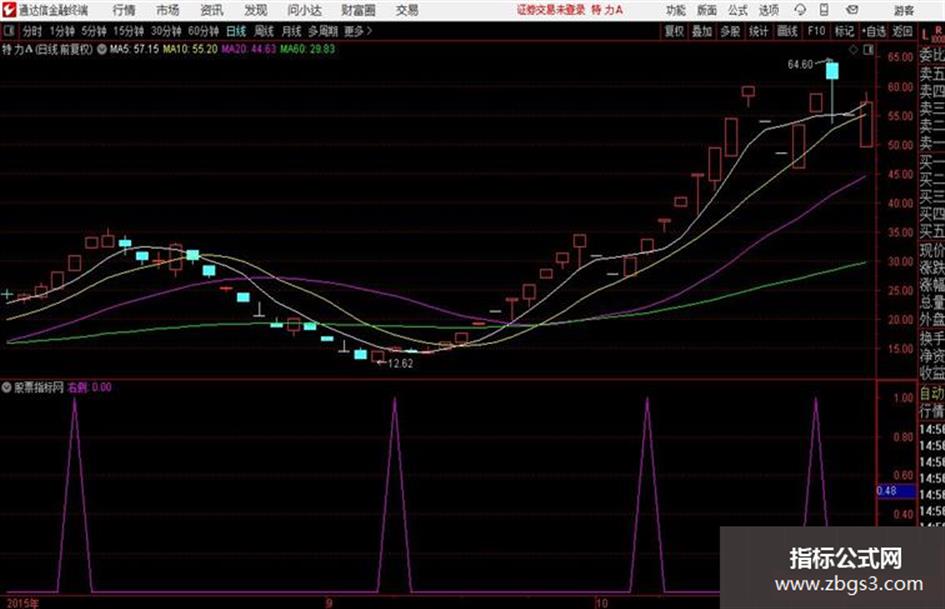
Task: Click the 游客 guest account label
Action: 903,10
